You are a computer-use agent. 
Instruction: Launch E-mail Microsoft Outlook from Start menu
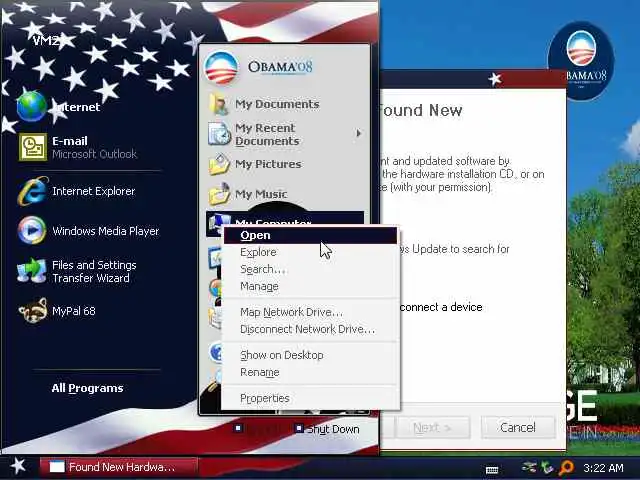tap(78, 147)
